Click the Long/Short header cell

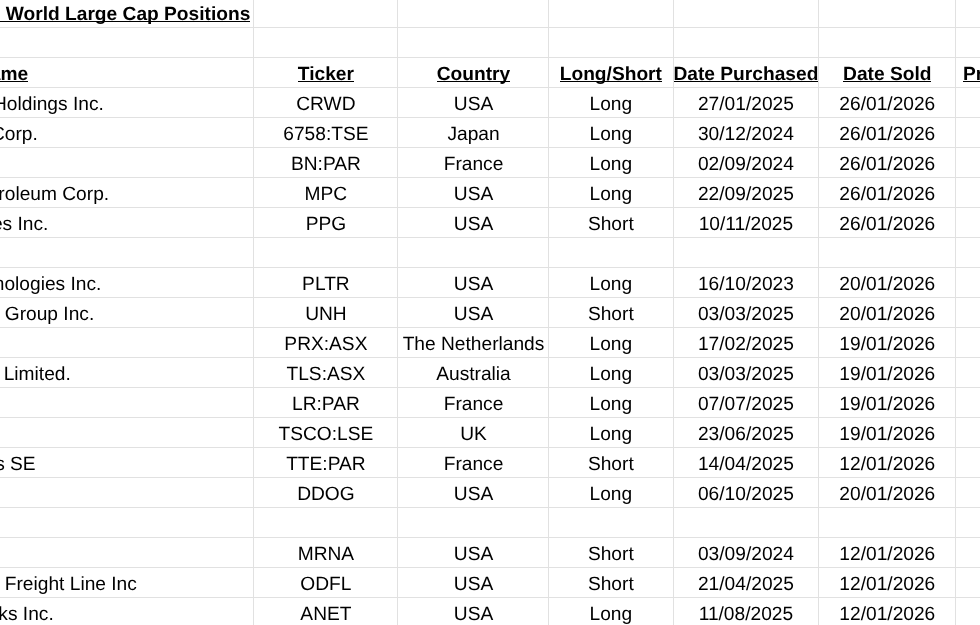pyautogui.click(x=610, y=74)
